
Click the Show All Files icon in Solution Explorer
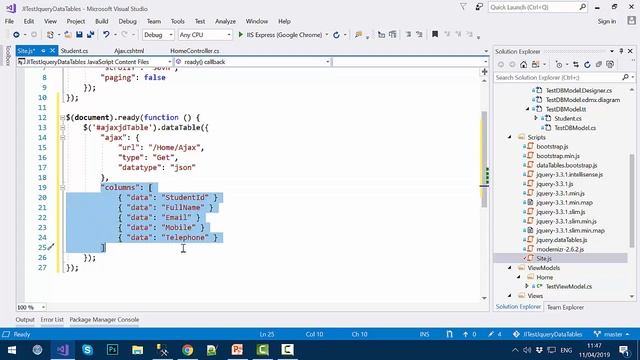610,64
